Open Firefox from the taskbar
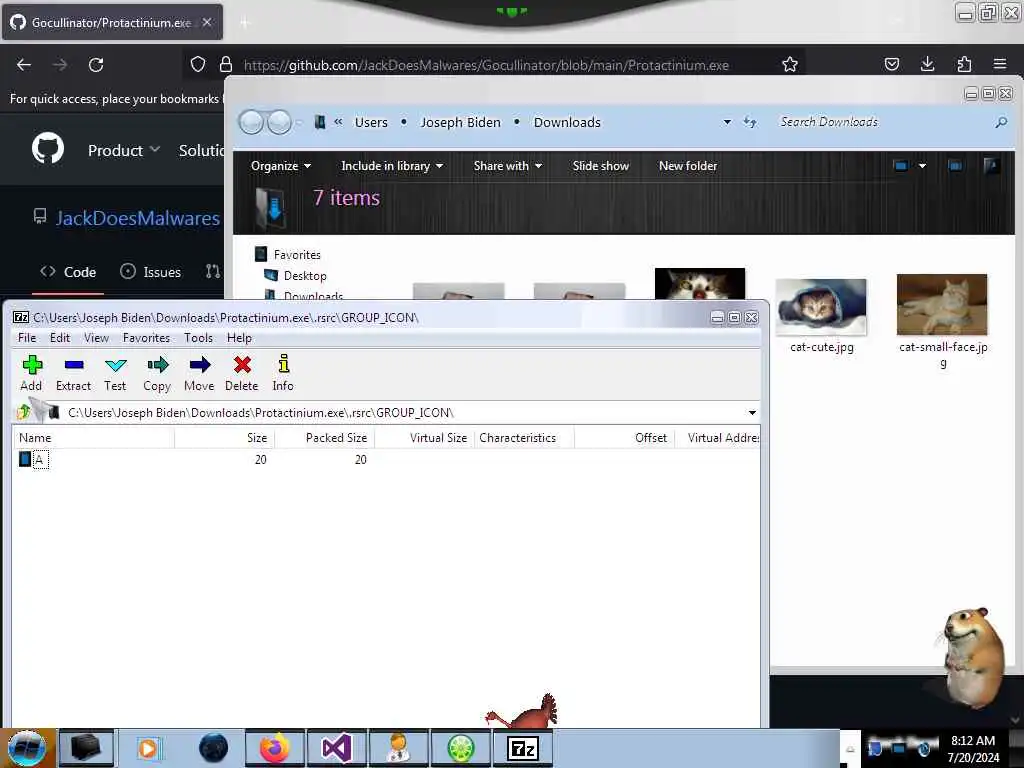1024x768 pixels. 274,748
